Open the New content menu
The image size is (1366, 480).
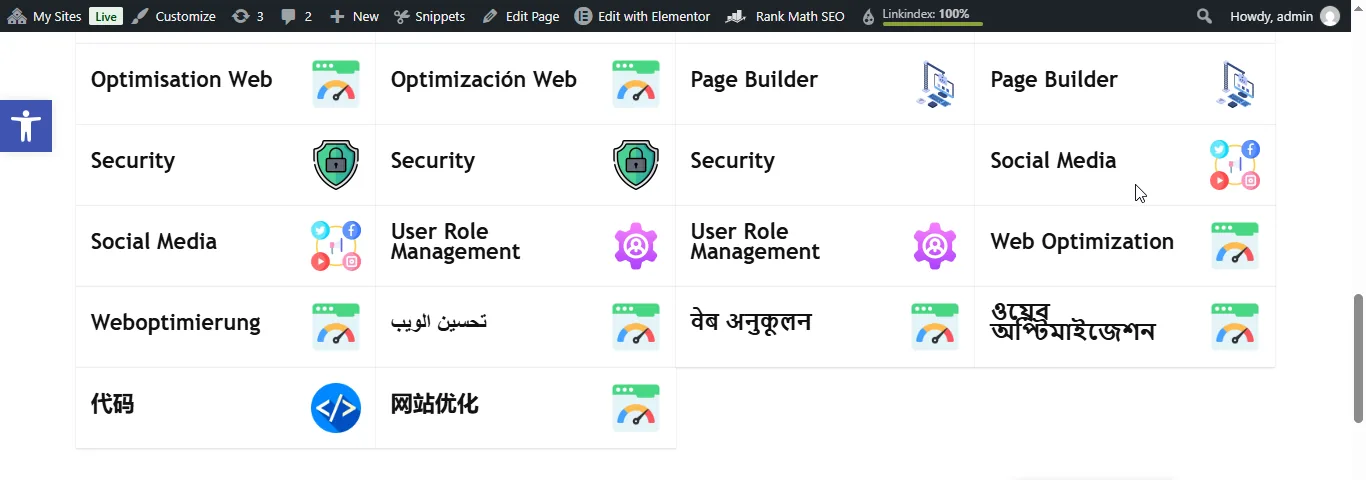(x=354, y=16)
